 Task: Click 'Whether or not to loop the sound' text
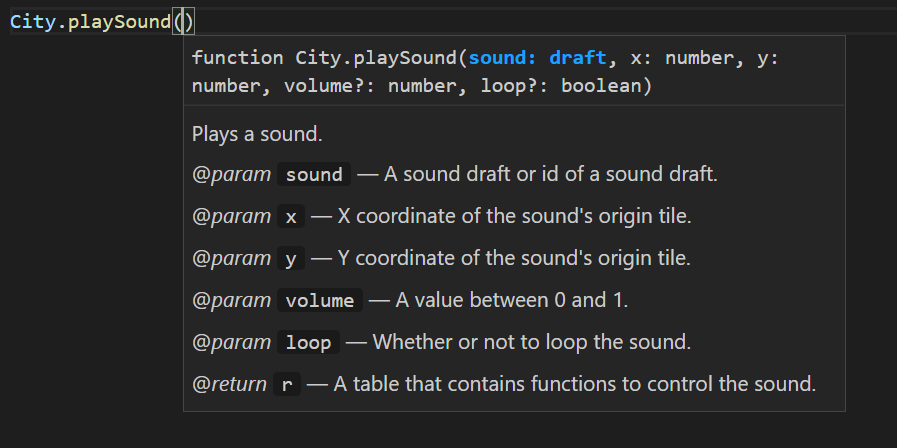pyautogui.click(x=531, y=342)
